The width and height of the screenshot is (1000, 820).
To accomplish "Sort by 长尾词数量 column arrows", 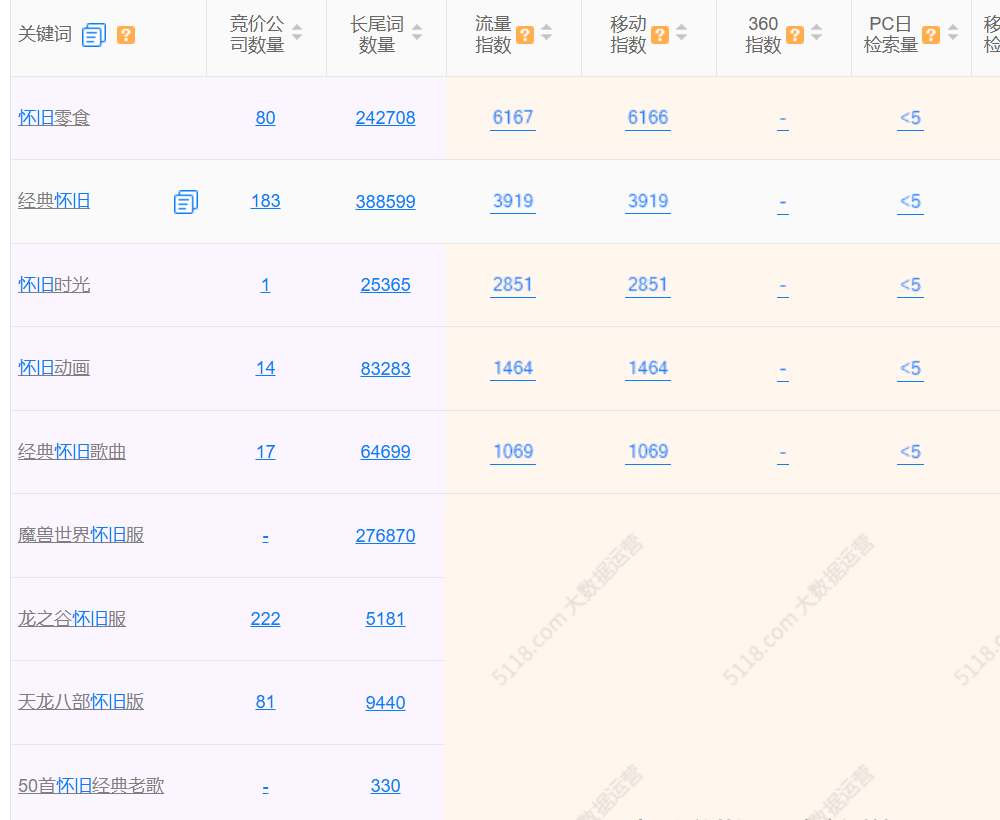I will 417,33.
